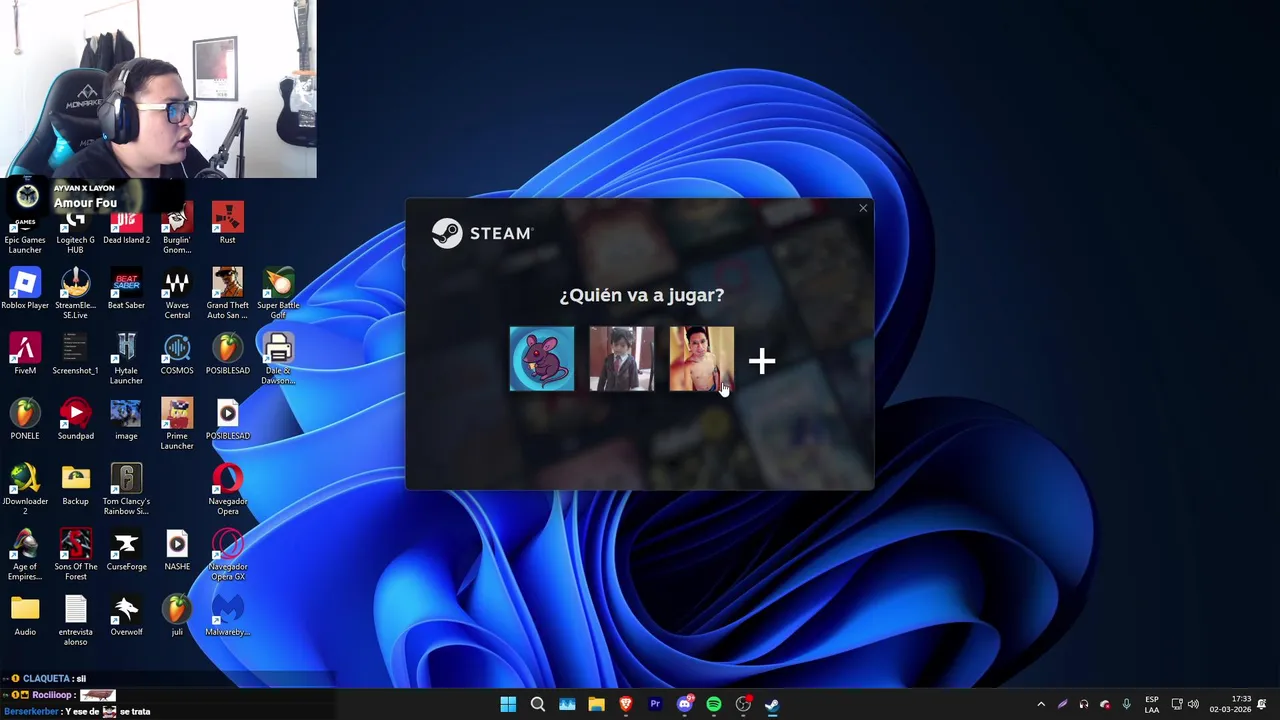The image size is (1280, 720).
Task: Click the microphone icon in system tray
Action: [x=1127, y=704]
